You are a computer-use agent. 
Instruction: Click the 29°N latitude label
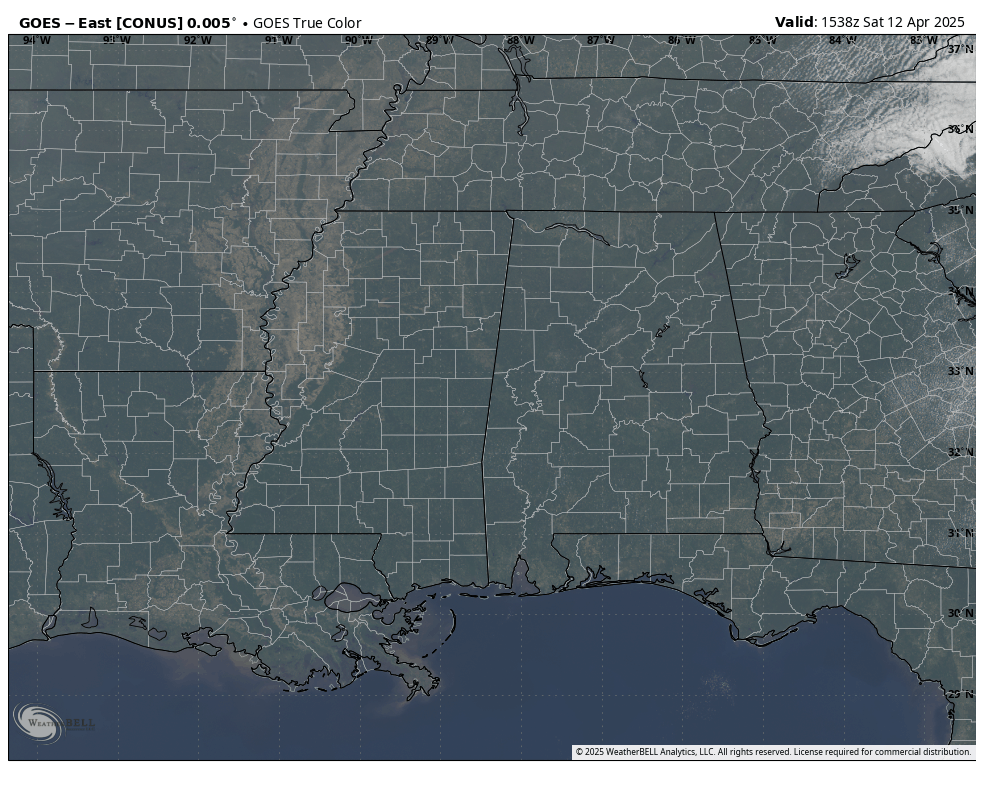tap(960, 693)
